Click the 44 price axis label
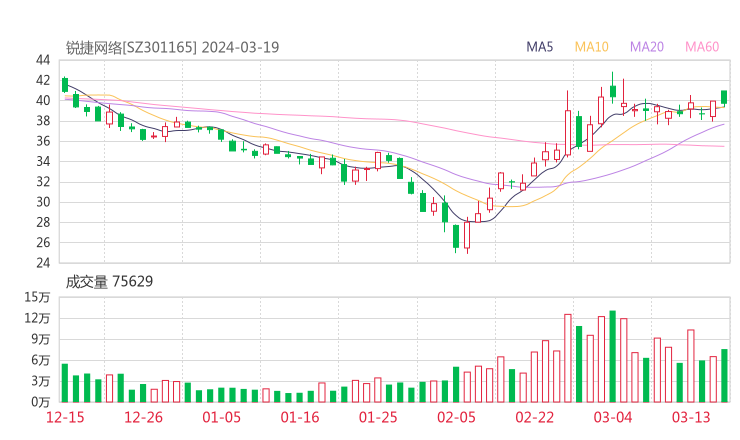Screen dimensions: 740x440 coord(43,60)
